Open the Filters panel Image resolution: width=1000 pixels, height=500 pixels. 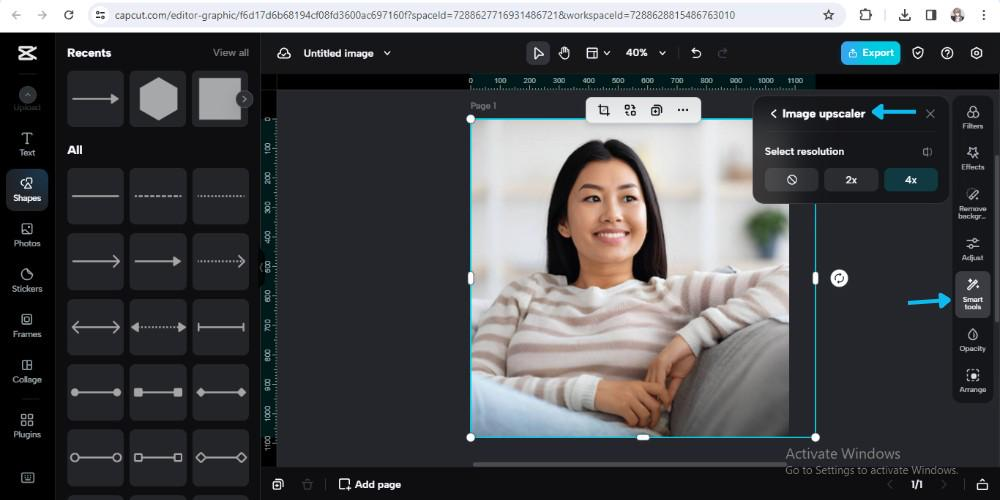(973, 117)
